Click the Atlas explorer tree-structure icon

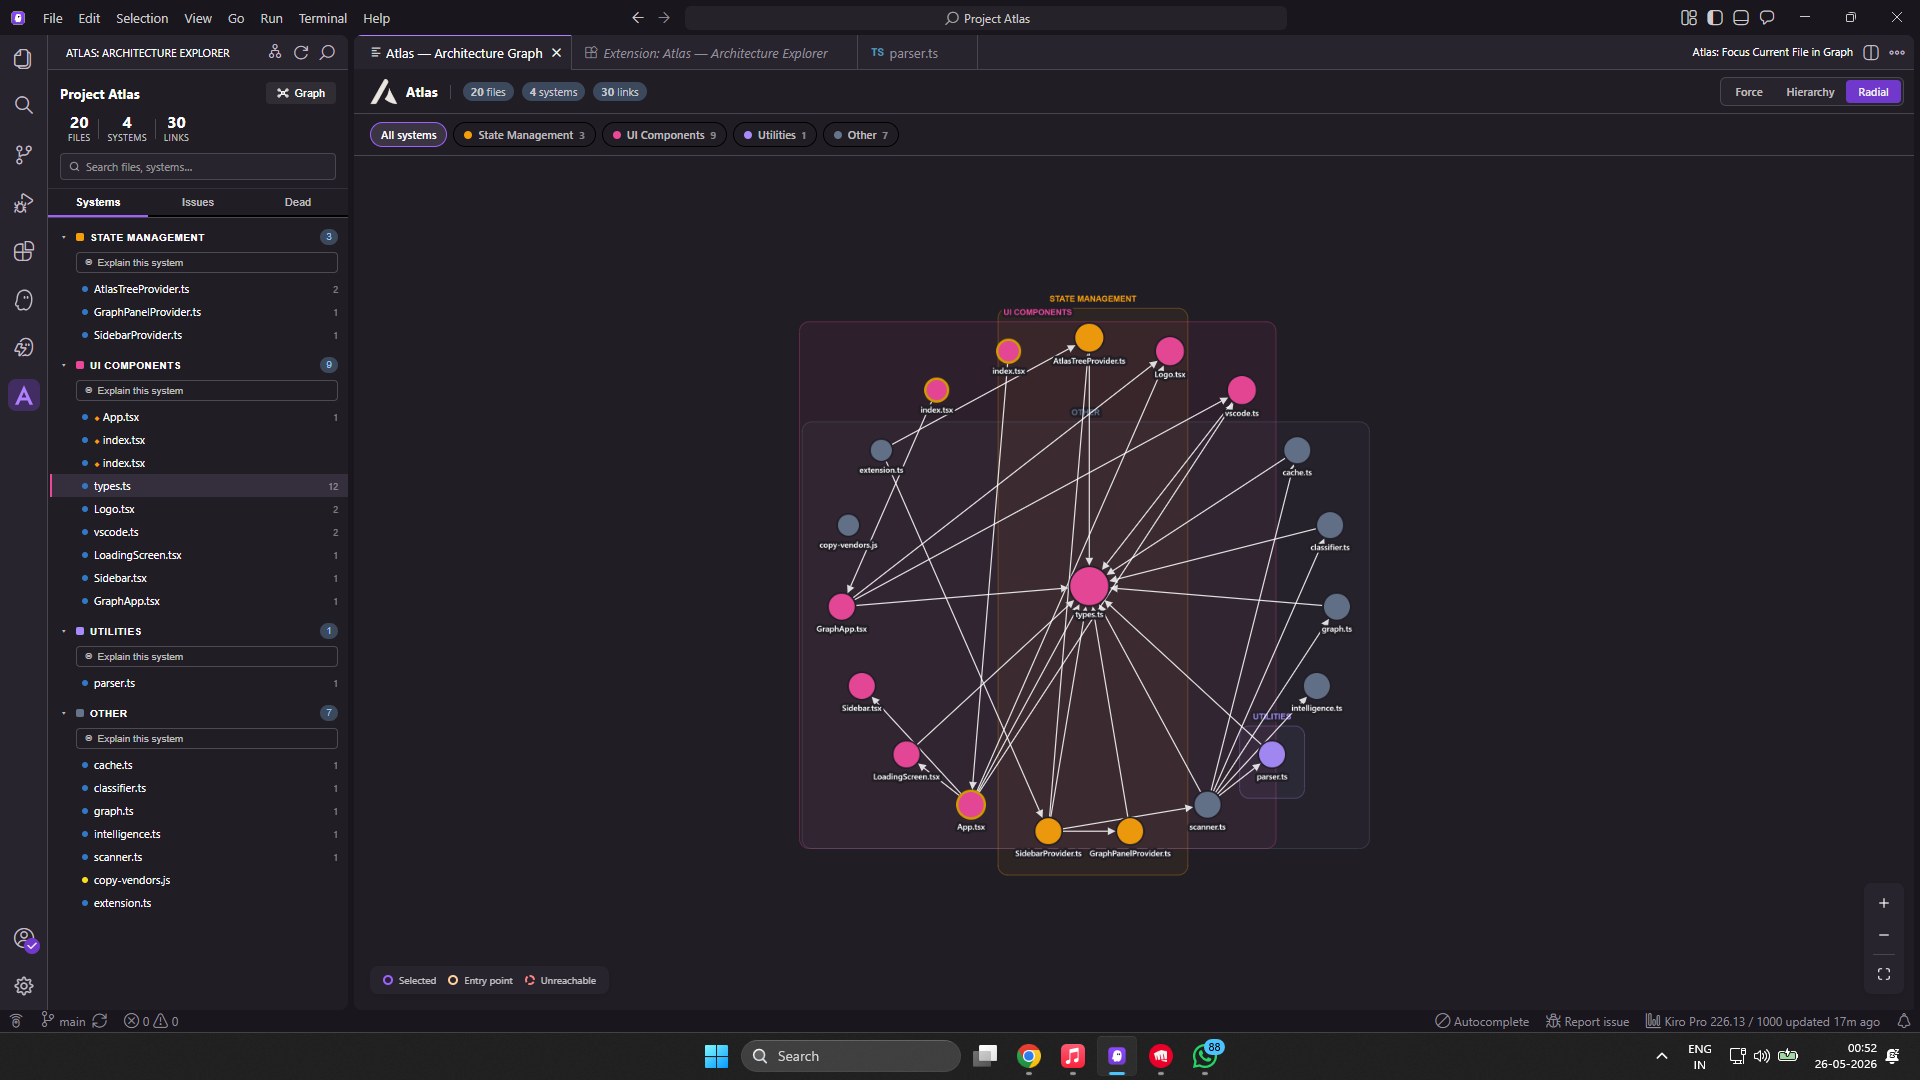click(275, 52)
